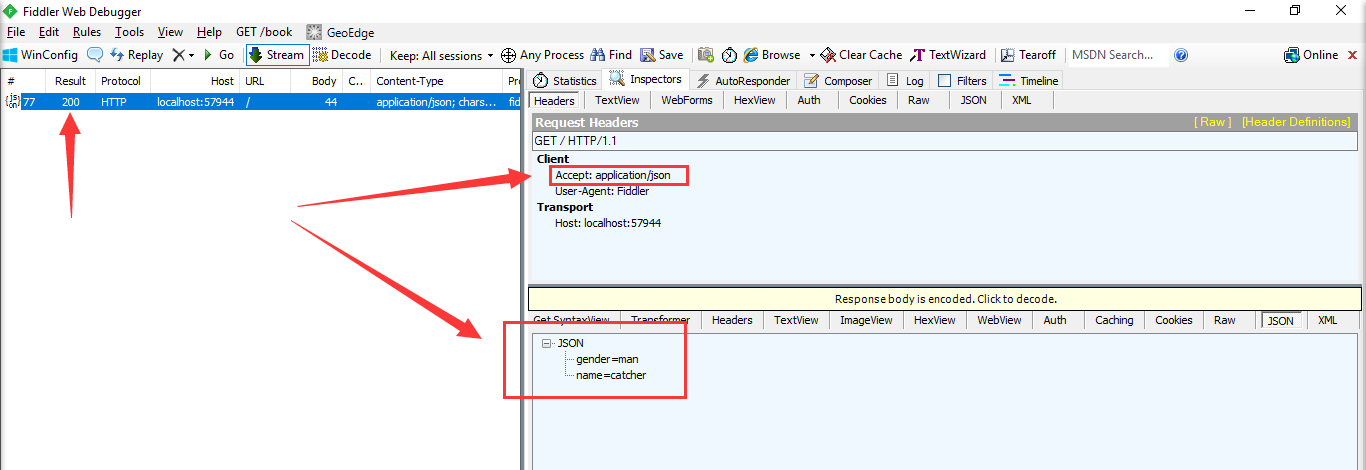
Task: Select response Caching tab
Action: [1114, 320]
